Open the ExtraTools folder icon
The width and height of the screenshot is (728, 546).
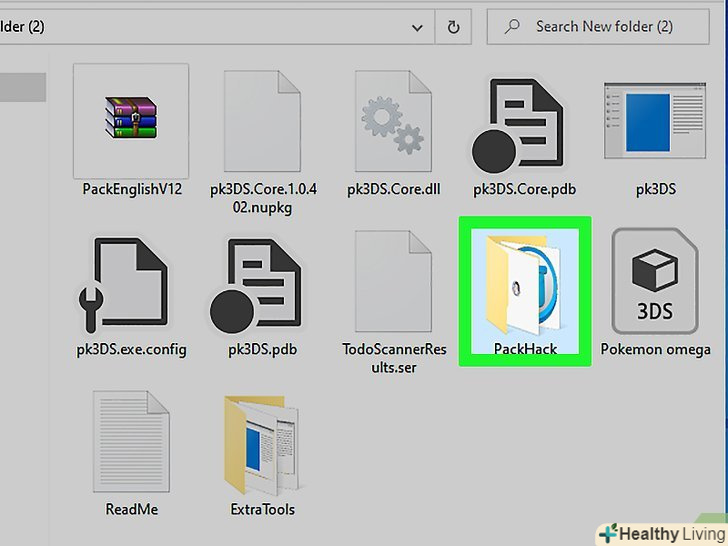coord(261,445)
